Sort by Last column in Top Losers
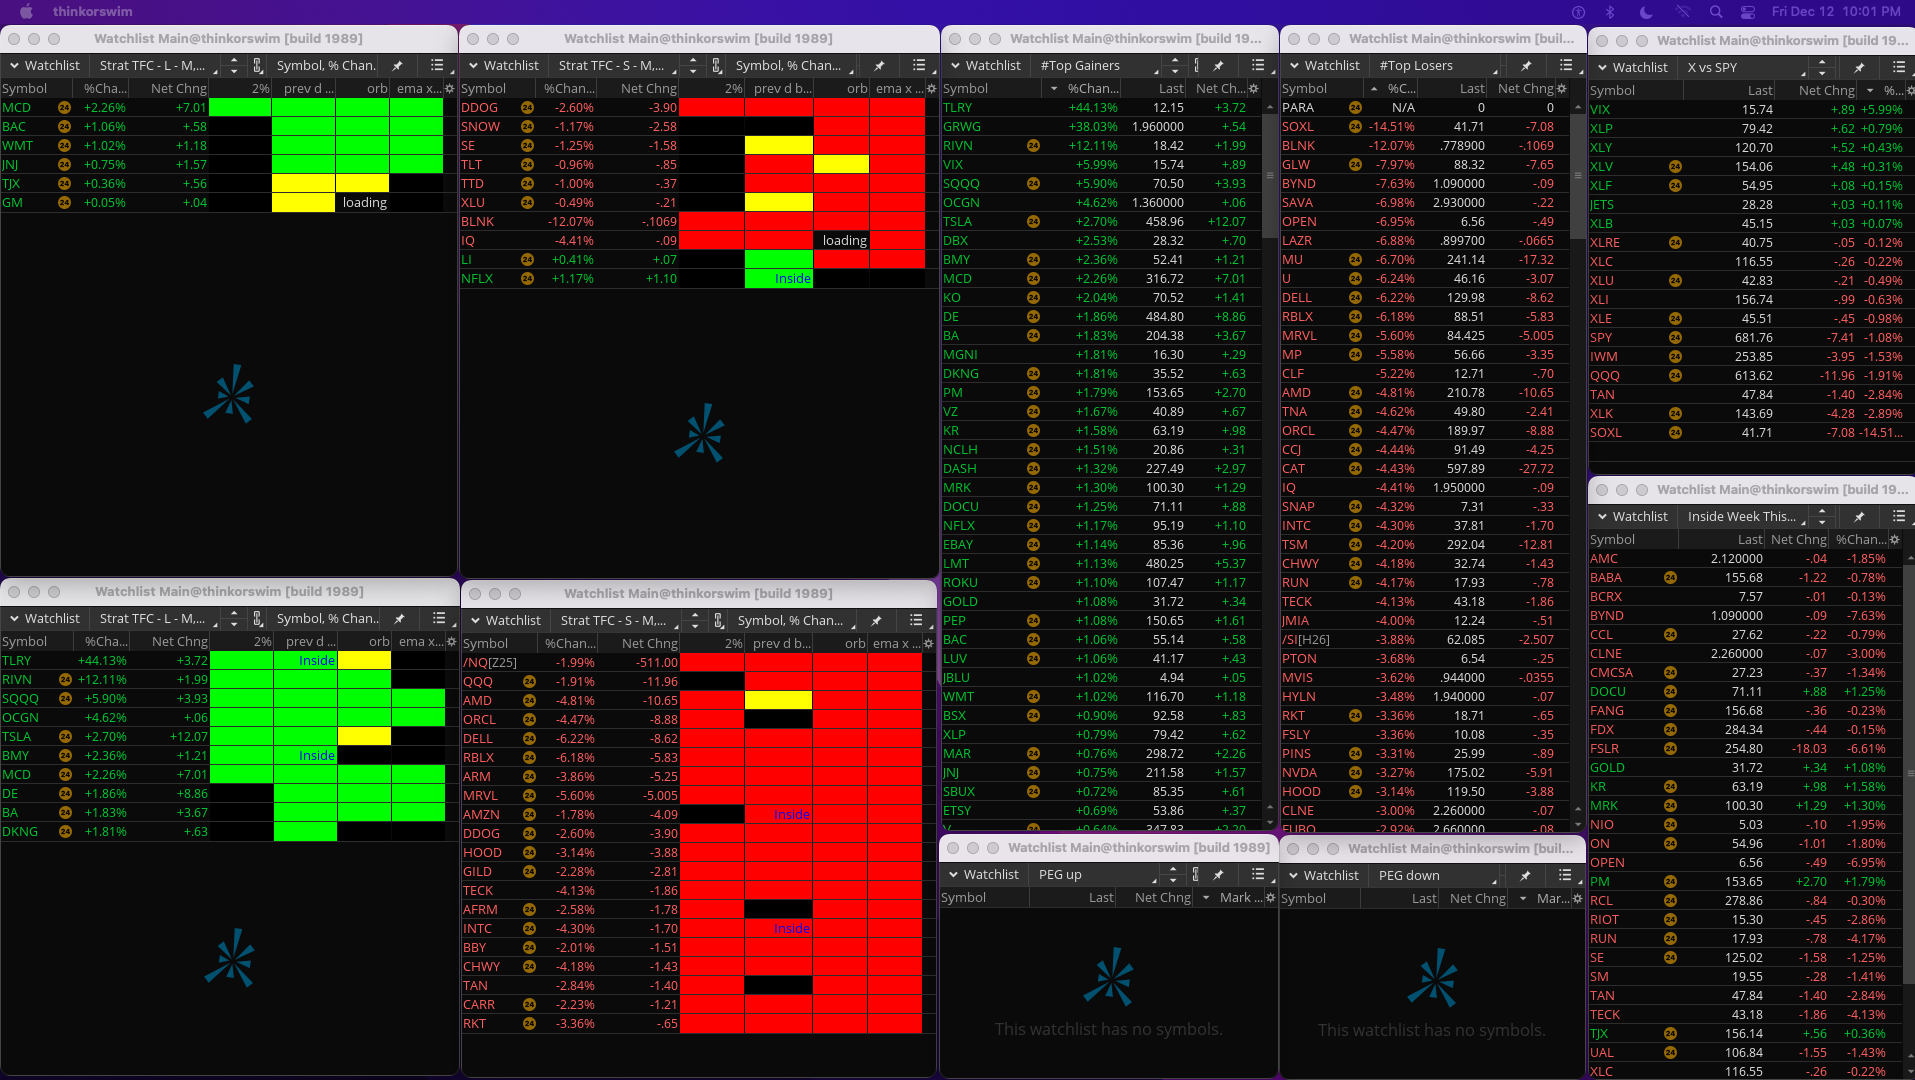The image size is (1915, 1080). 1471,89
